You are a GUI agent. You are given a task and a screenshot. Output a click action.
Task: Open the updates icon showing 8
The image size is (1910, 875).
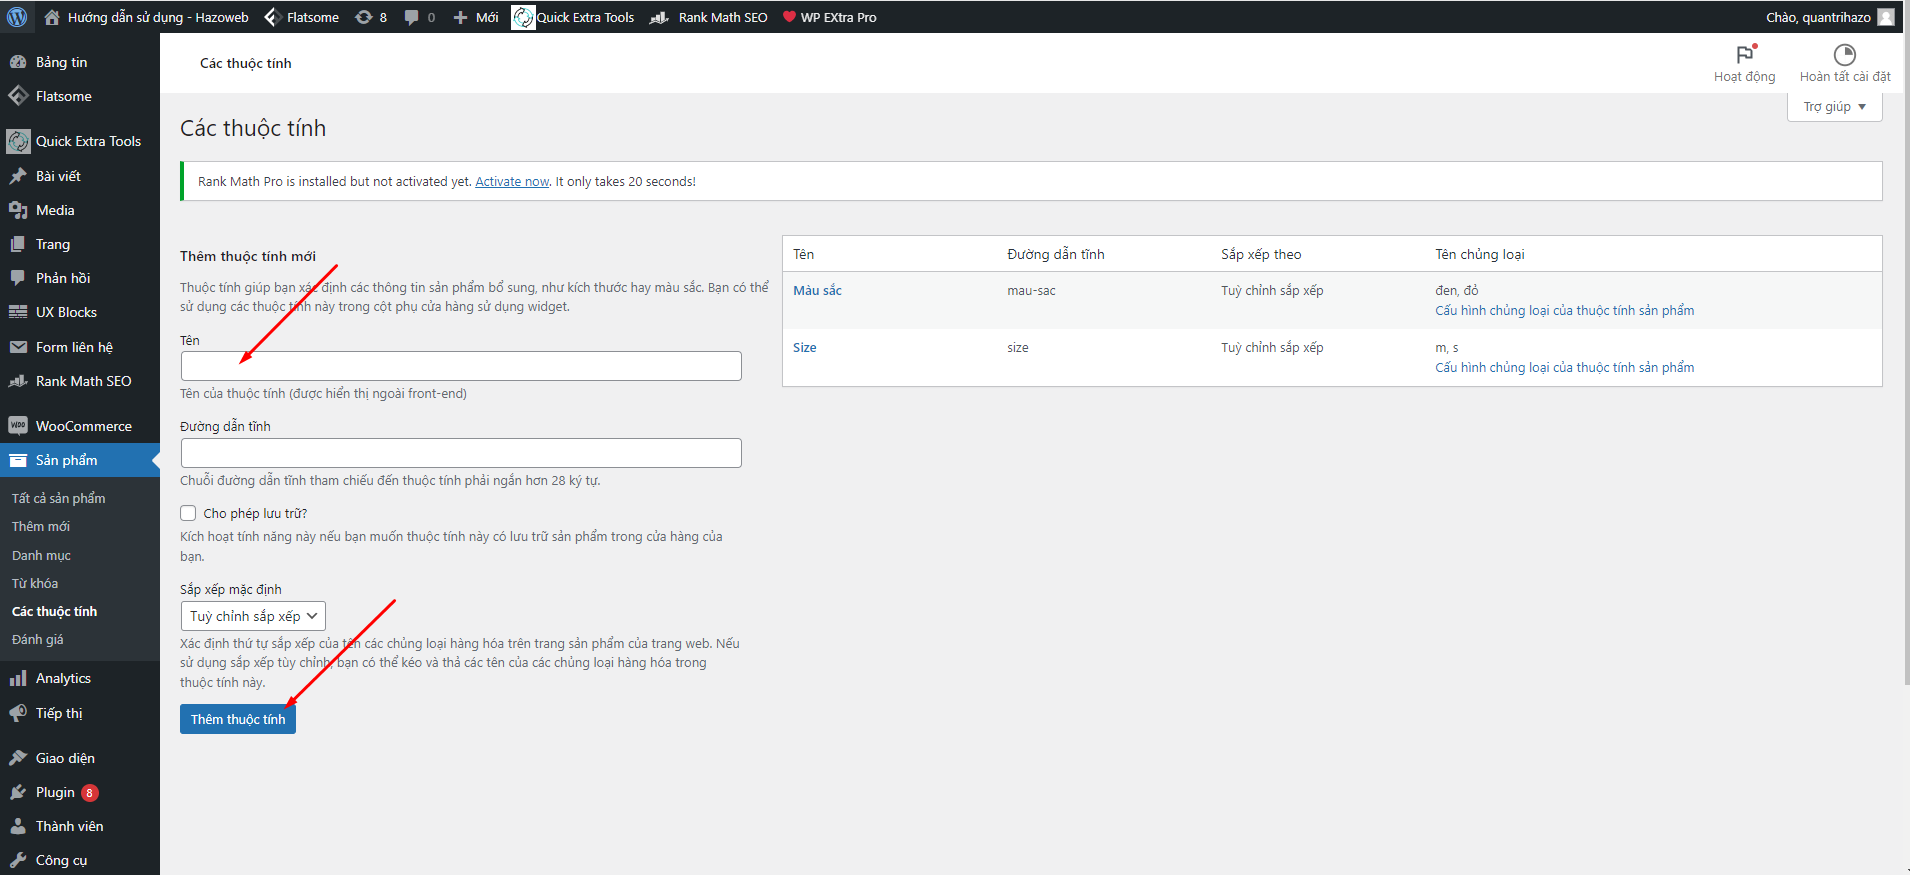click(x=364, y=17)
